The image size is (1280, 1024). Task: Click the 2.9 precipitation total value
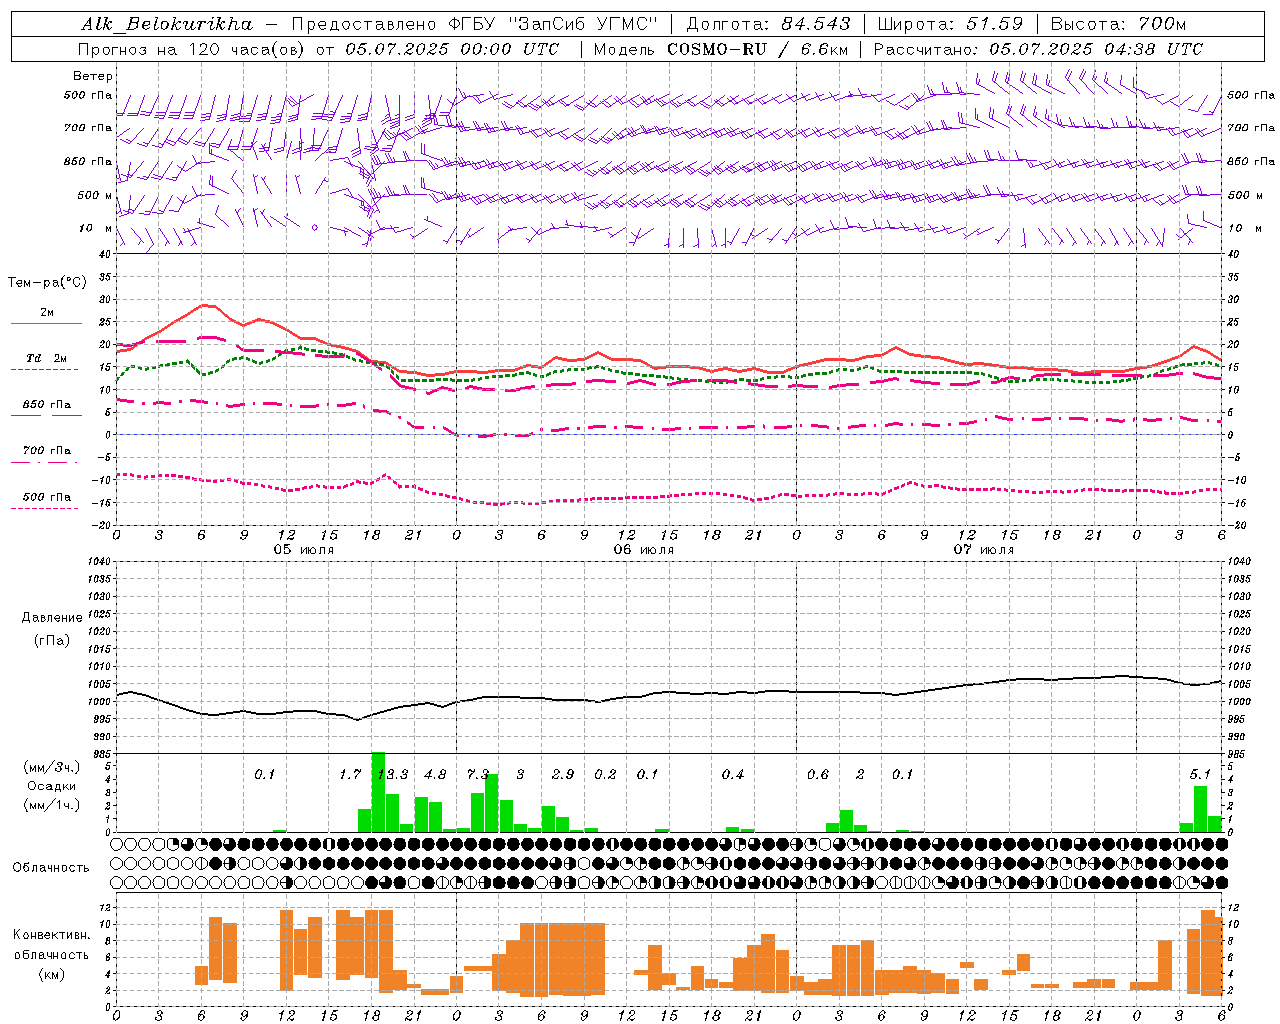(563, 774)
